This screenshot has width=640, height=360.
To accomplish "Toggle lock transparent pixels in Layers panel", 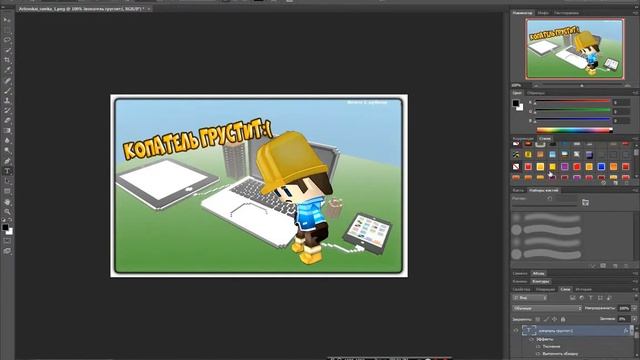I will point(538,319).
